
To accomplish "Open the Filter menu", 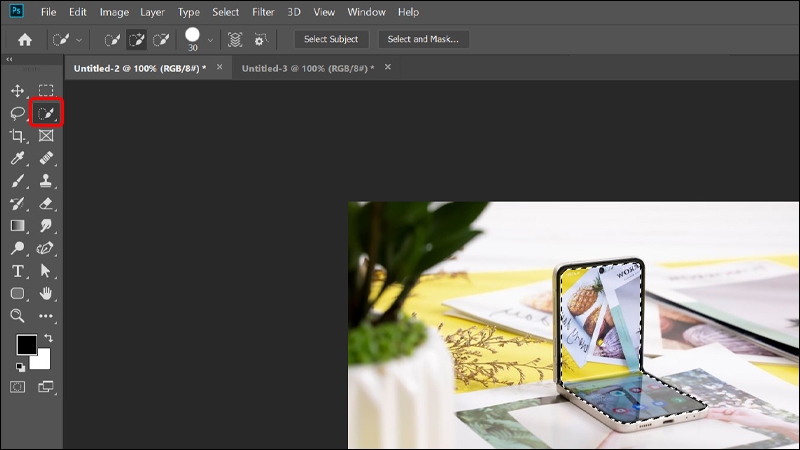I will [x=263, y=12].
